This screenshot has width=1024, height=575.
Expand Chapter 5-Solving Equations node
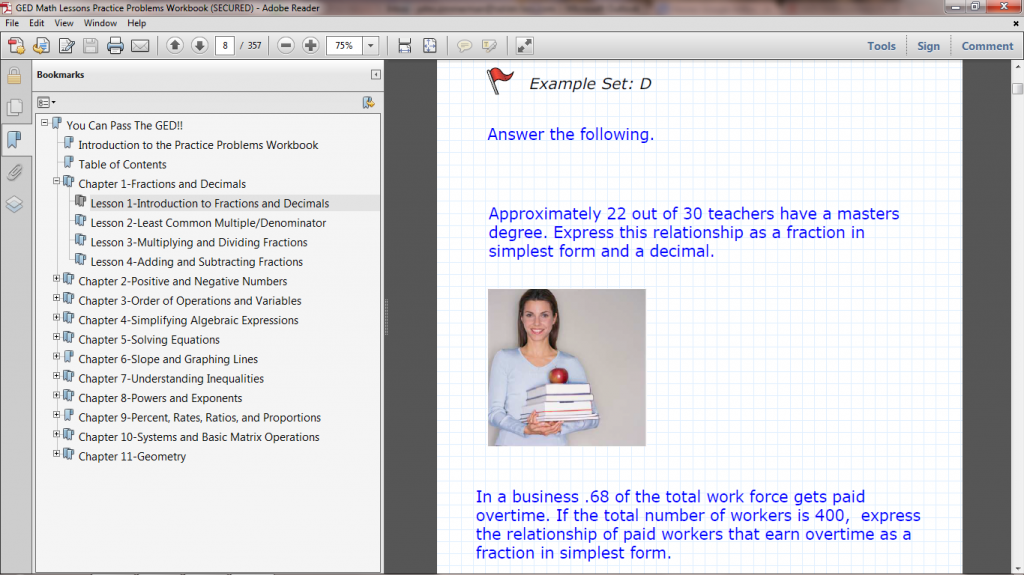[57, 337]
